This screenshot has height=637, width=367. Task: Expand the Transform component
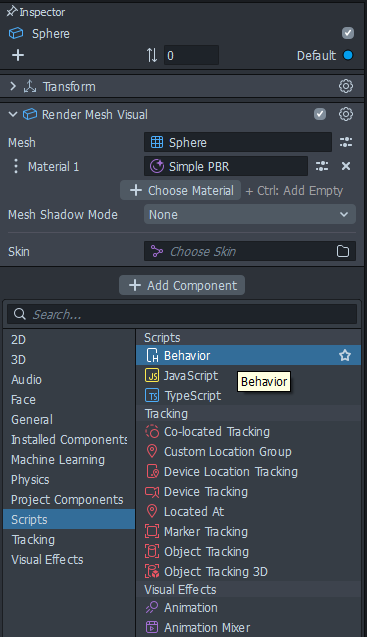point(13,86)
